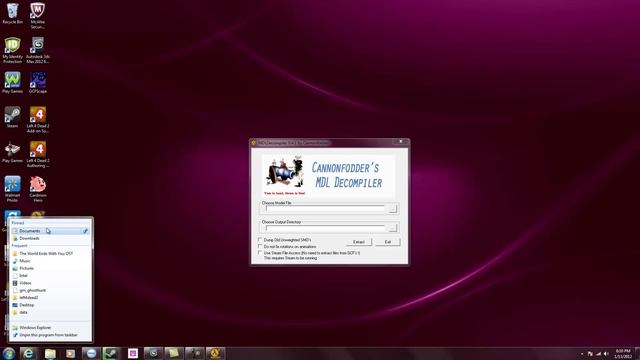Viewport: 640px width, 360px height.
Task: Open the Cardmon Hero desktop icon
Action: [x=38, y=189]
